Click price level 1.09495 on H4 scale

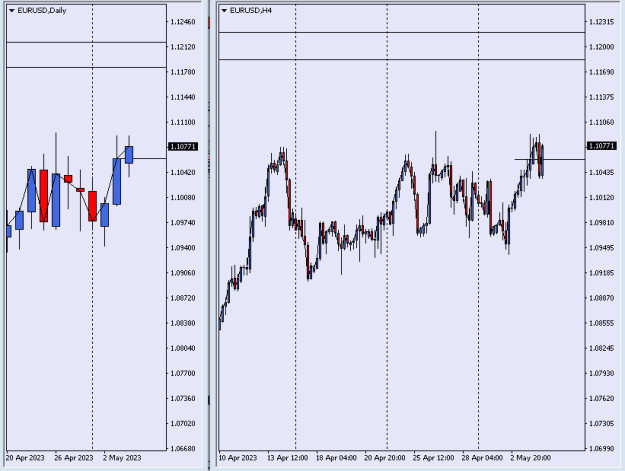coord(601,248)
